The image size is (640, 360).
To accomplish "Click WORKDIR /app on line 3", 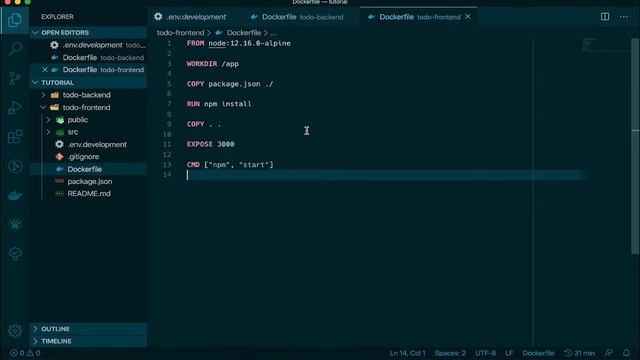I will tap(213, 64).
